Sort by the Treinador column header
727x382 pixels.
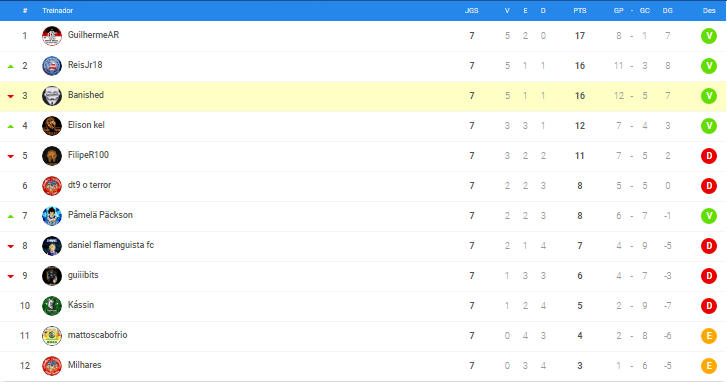(57, 10)
